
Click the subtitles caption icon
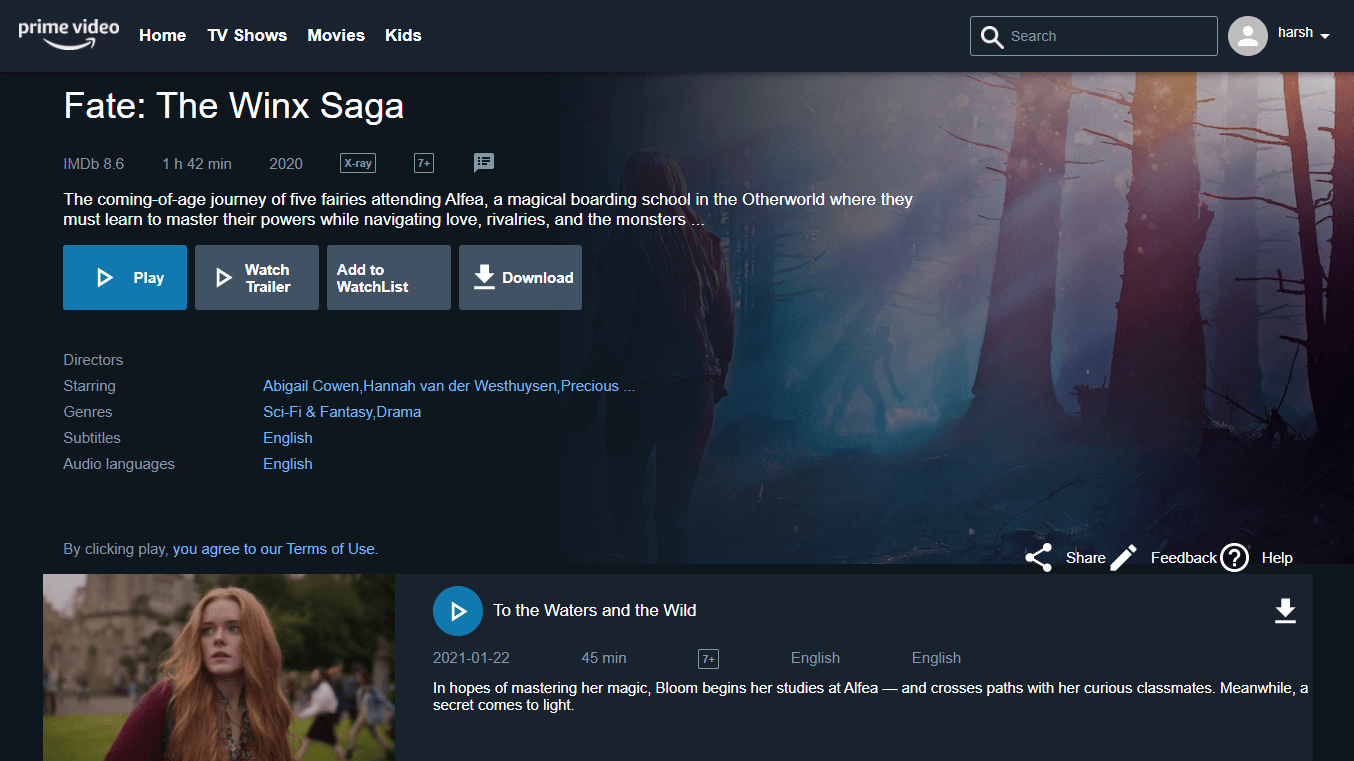tap(484, 163)
